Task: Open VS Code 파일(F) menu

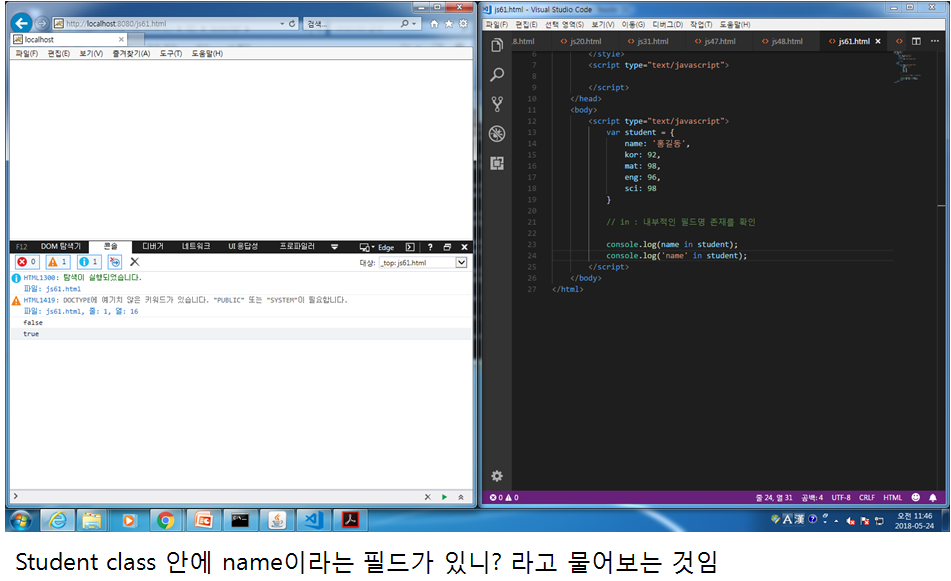Action: (496, 25)
